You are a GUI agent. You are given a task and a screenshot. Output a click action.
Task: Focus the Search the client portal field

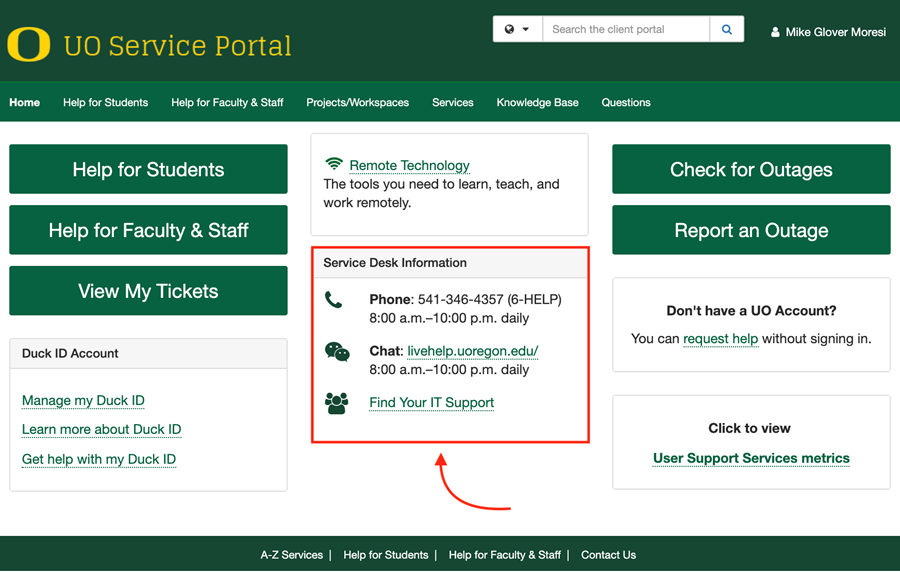pyautogui.click(x=626, y=29)
